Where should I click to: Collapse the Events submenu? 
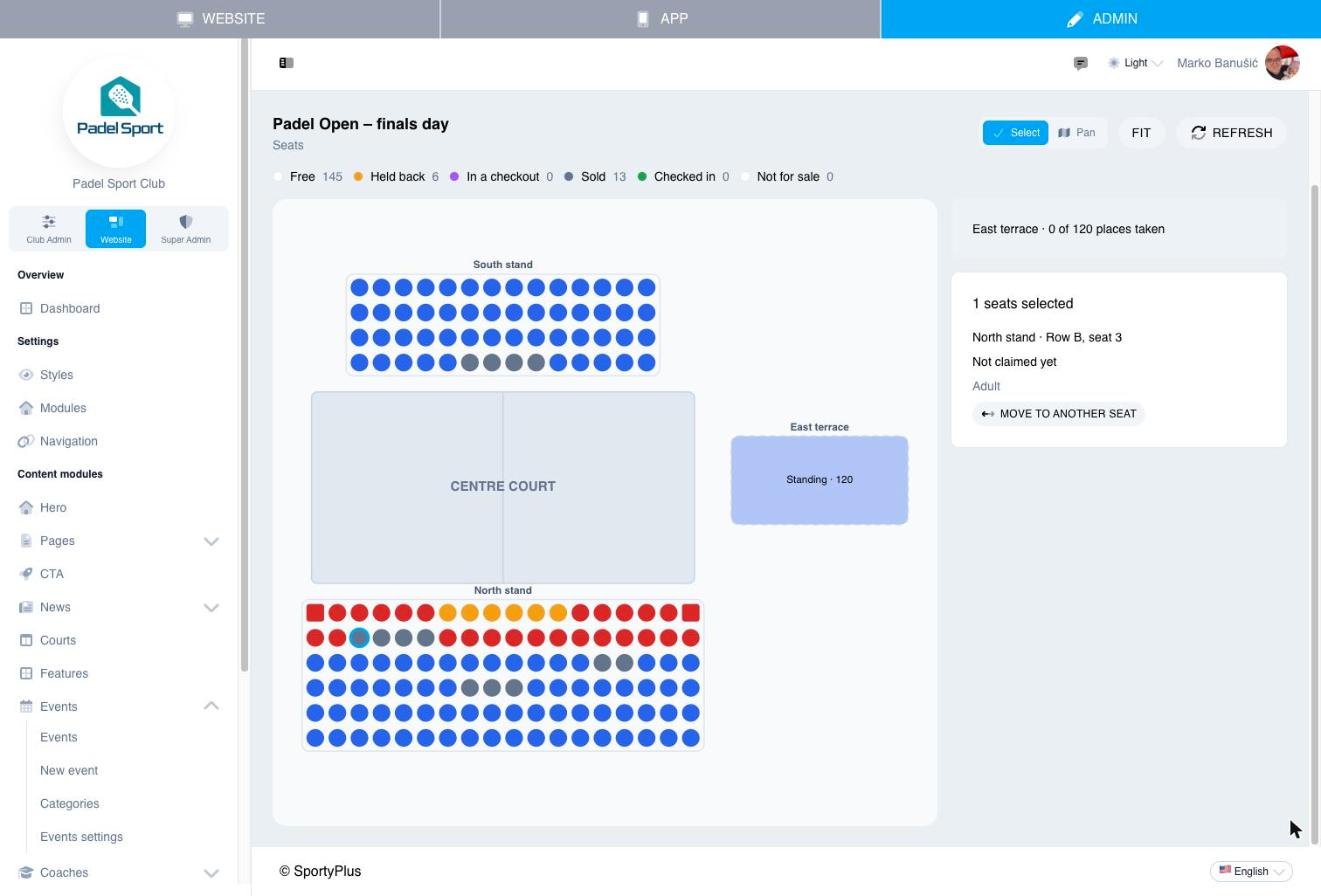[211, 706]
